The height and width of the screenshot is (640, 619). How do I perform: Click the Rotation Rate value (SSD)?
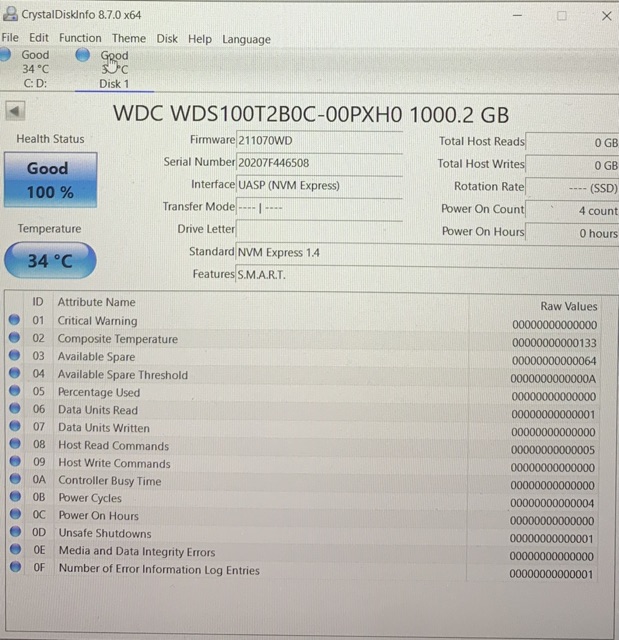pos(572,188)
